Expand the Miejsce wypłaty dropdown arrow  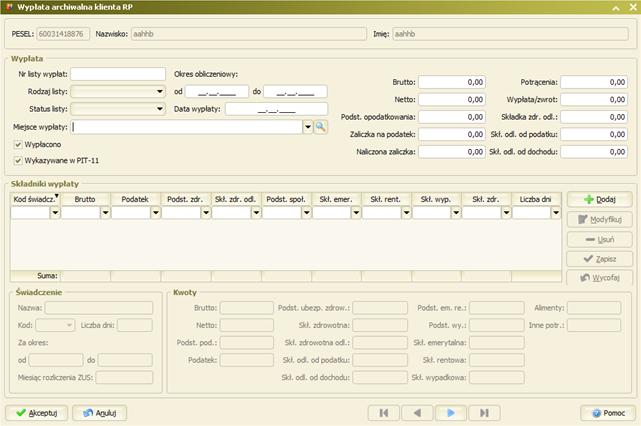click(x=308, y=127)
